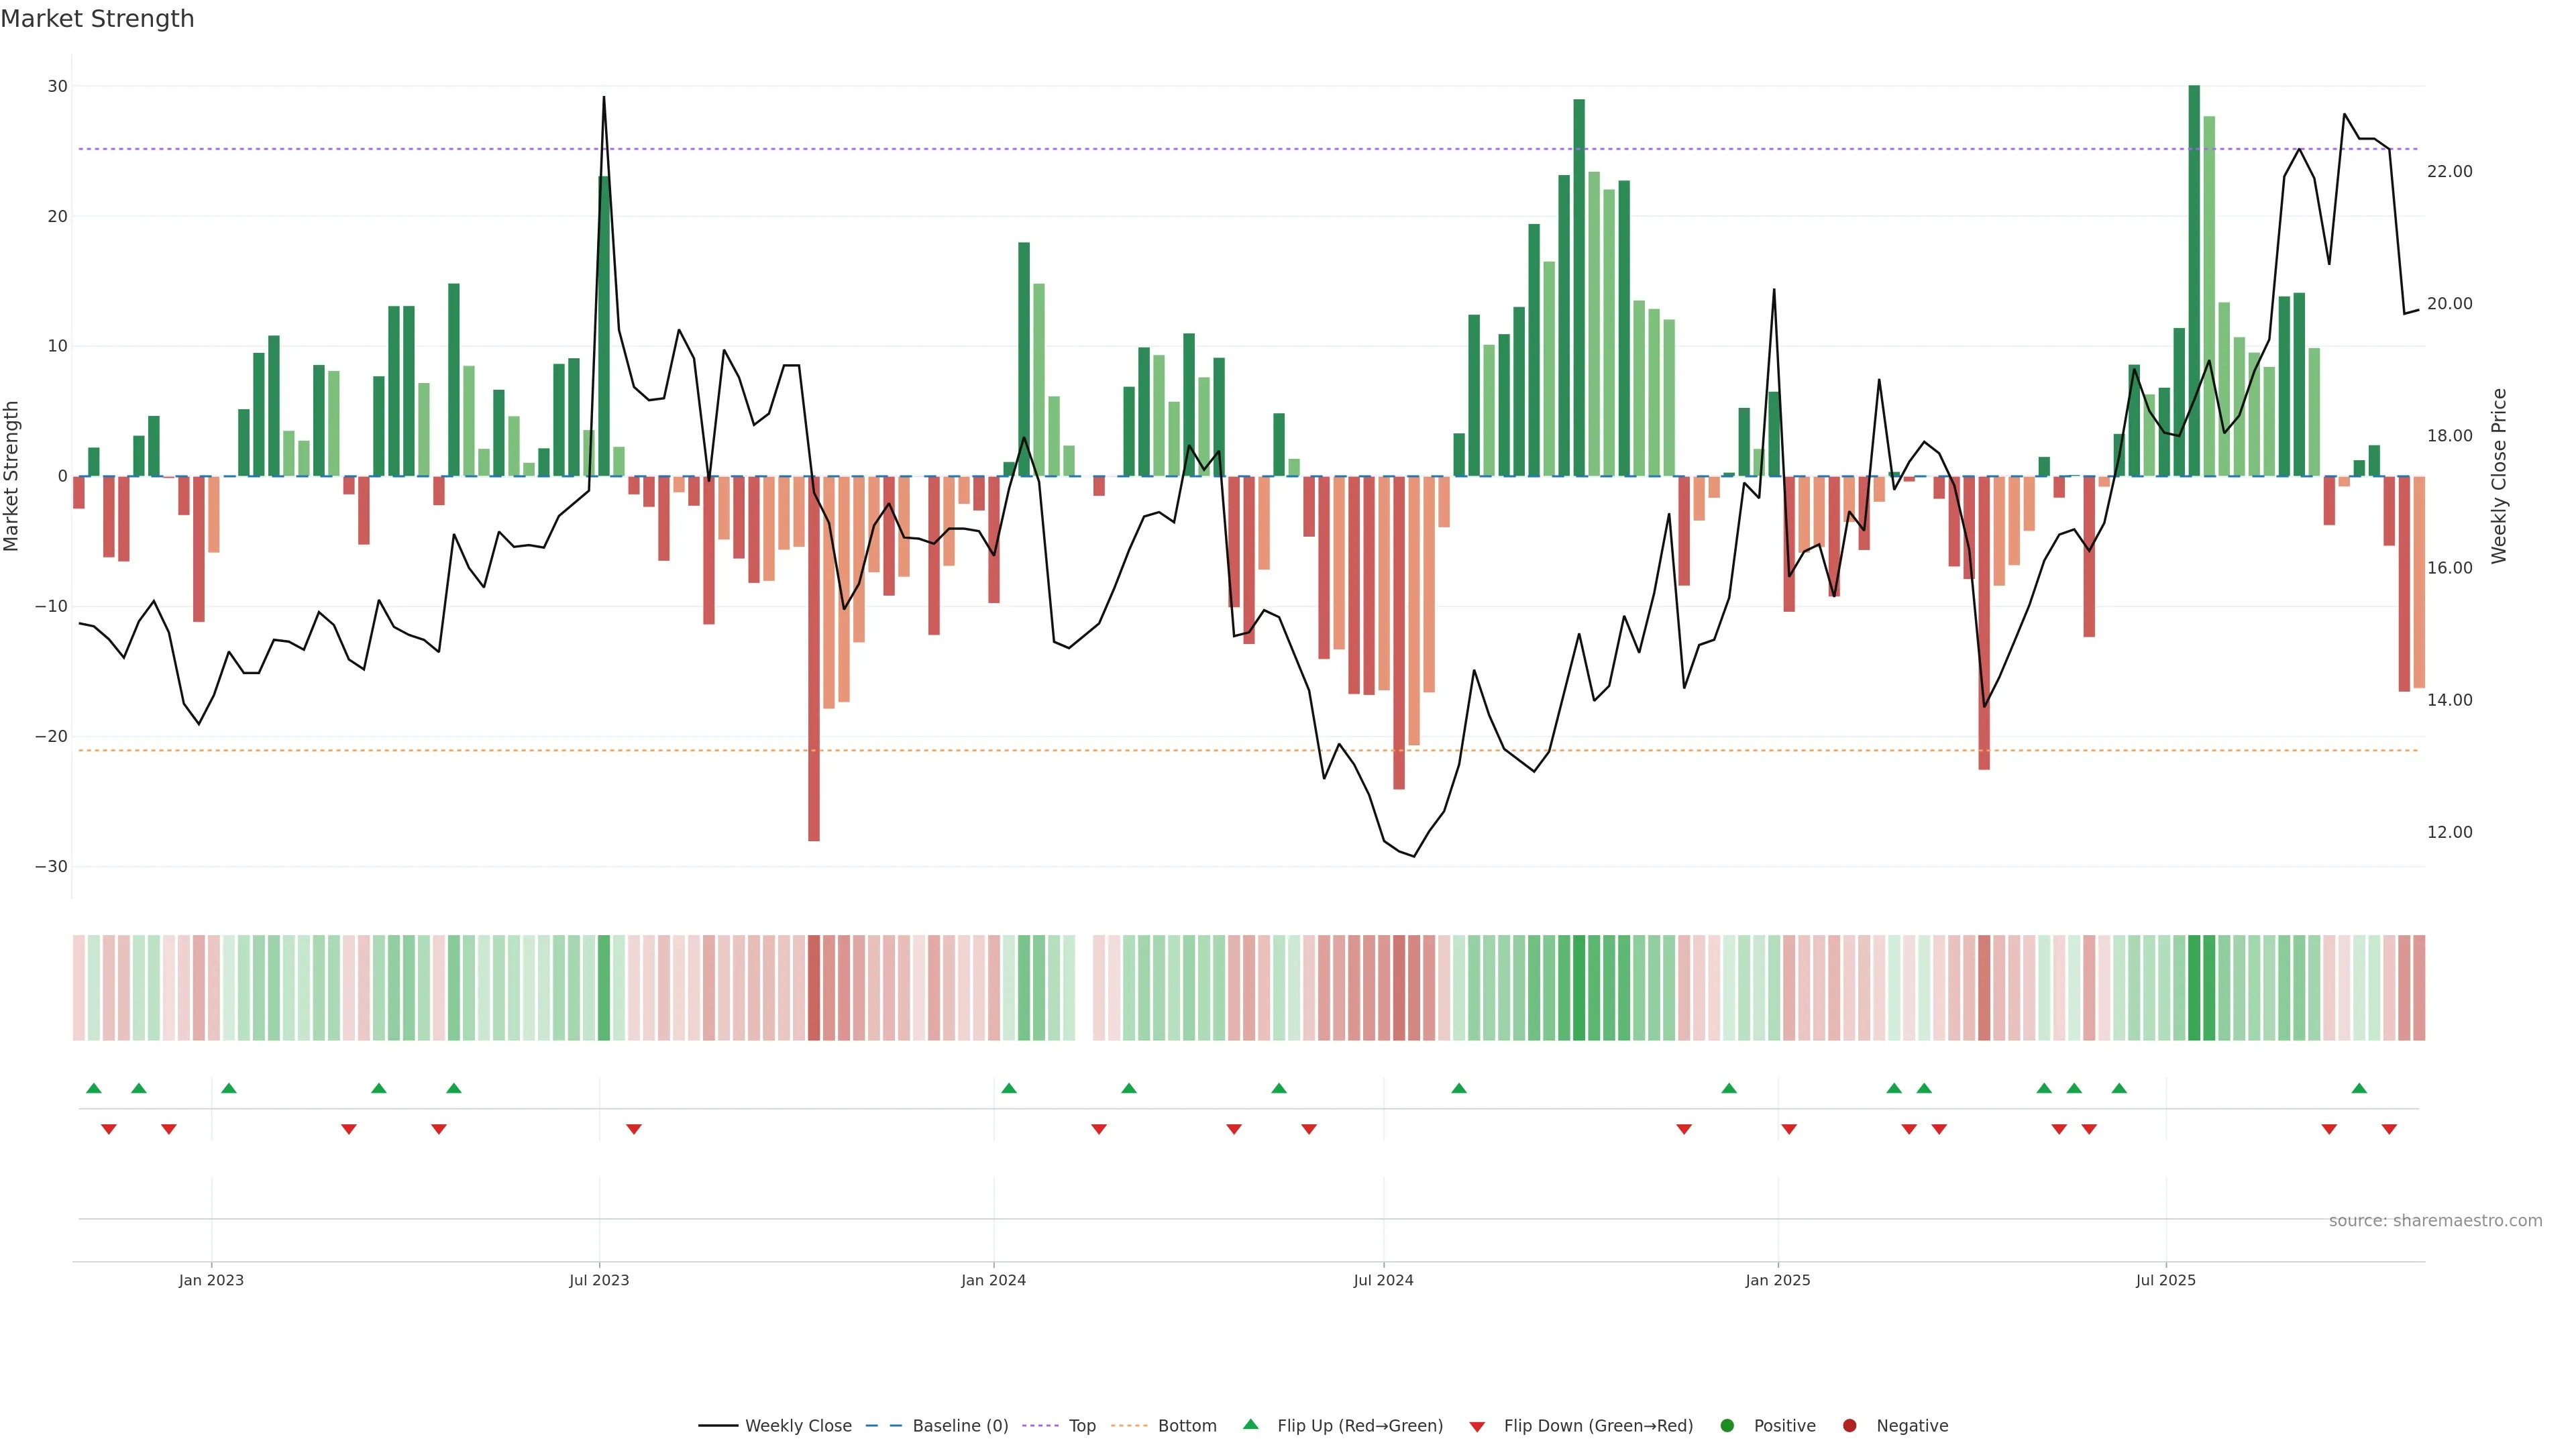Click the Flip Down red triangle legend icon
Image resolution: width=2576 pixels, height=1449 pixels.
click(x=1477, y=1426)
